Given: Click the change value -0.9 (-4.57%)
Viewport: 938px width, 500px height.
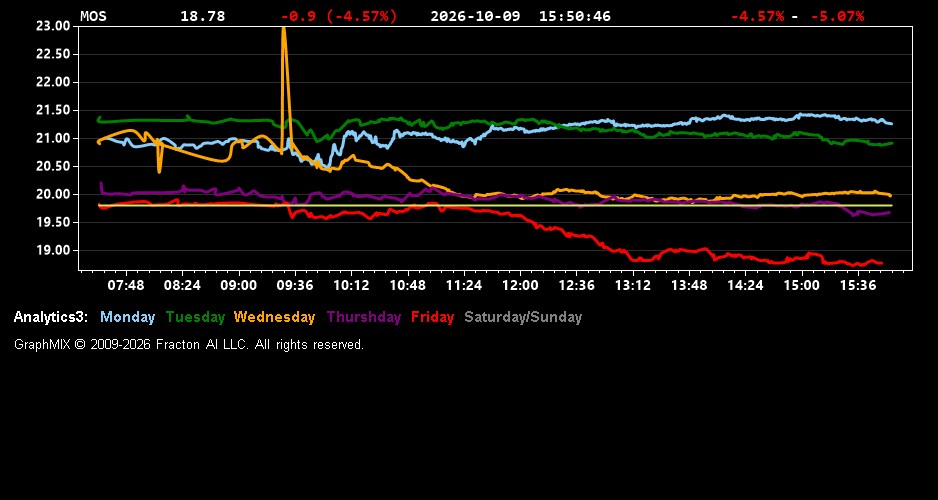Looking at the screenshot, I should pos(339,16).
